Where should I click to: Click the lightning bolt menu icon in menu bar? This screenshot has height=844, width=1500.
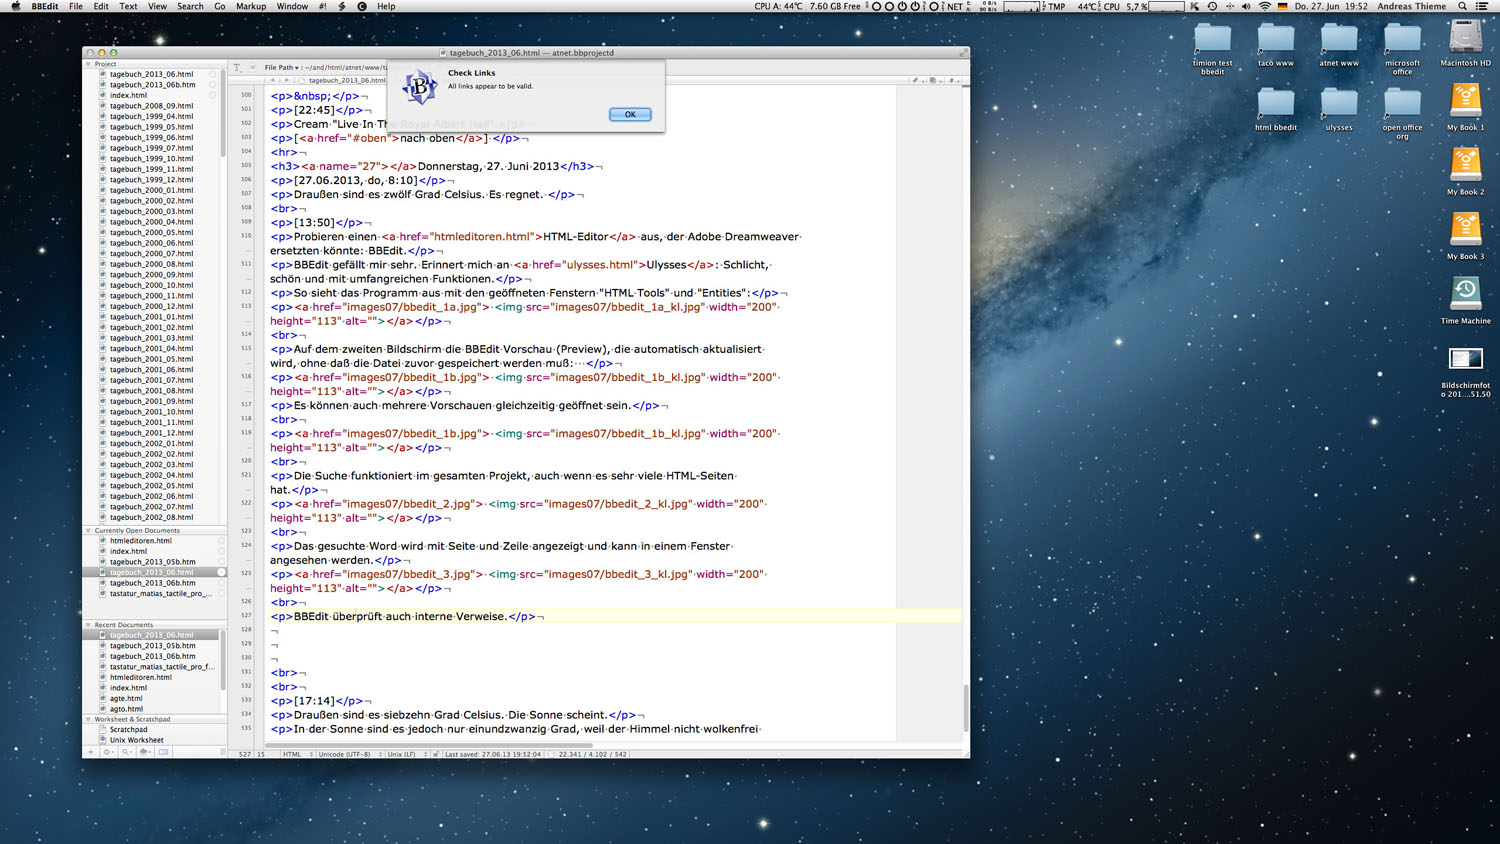pyautogui.click(x=342, y=6)
